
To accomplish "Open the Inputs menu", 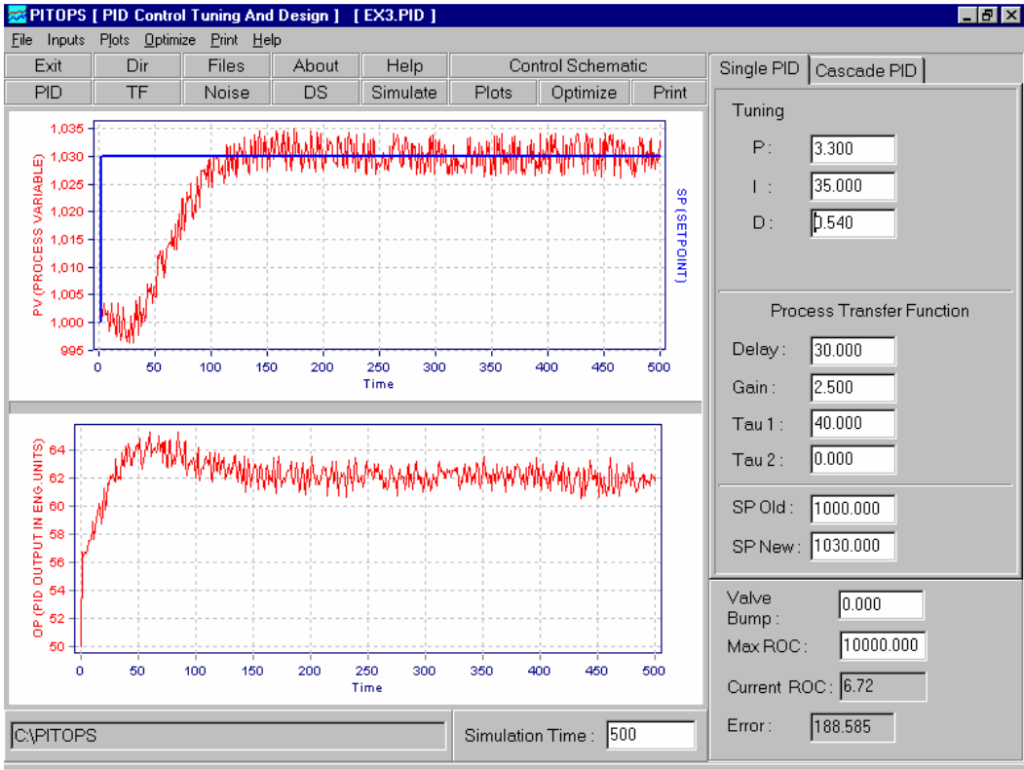I will point(66,40).
